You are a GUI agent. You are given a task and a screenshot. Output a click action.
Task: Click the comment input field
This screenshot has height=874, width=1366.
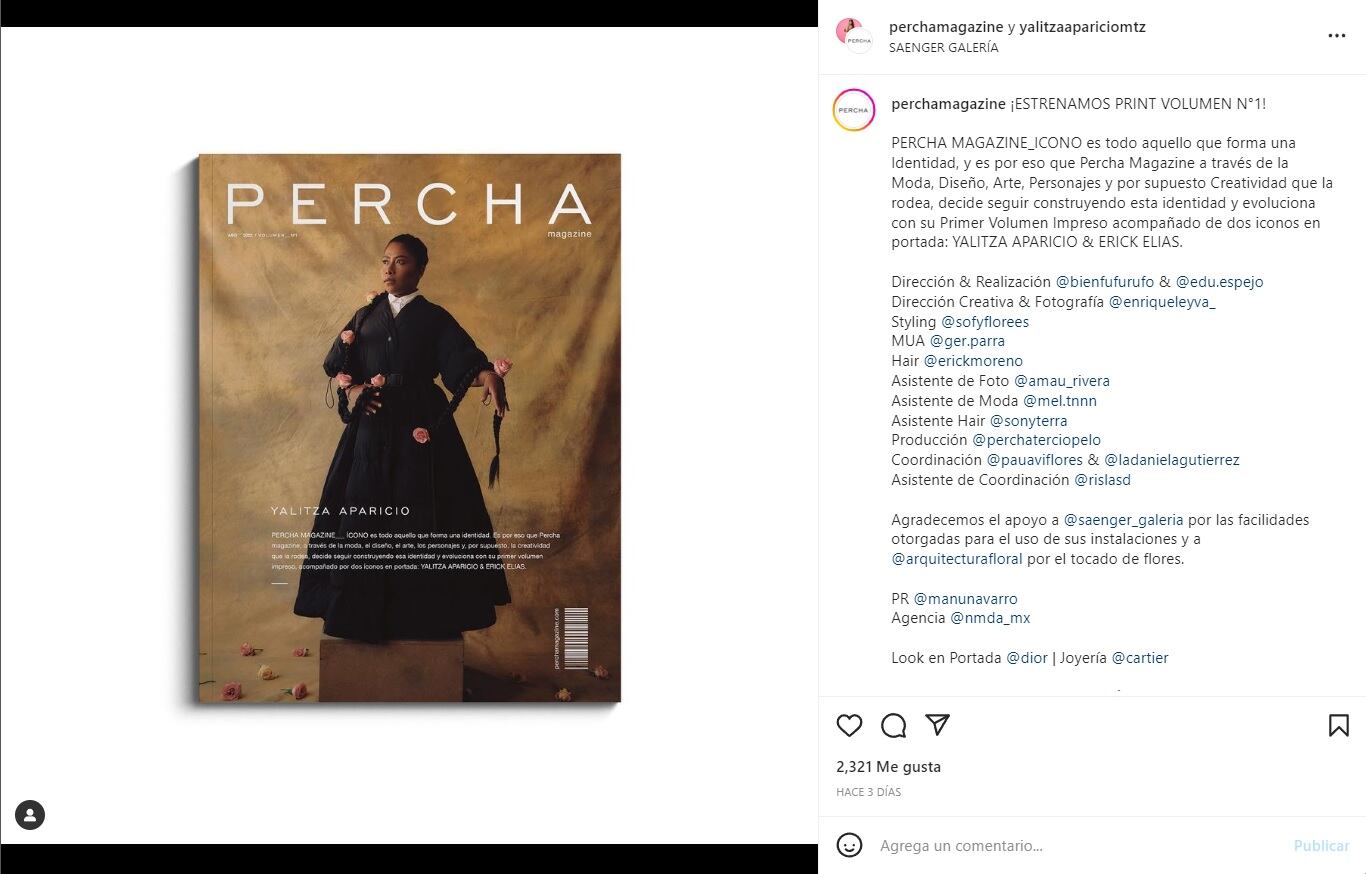click(1080, 846)
